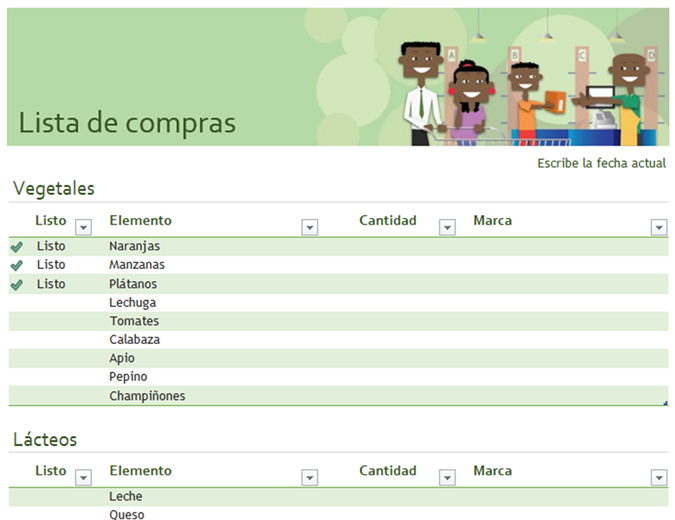Click the Listo column header in Lácteos
675x520 pixels.
point(51,470)
